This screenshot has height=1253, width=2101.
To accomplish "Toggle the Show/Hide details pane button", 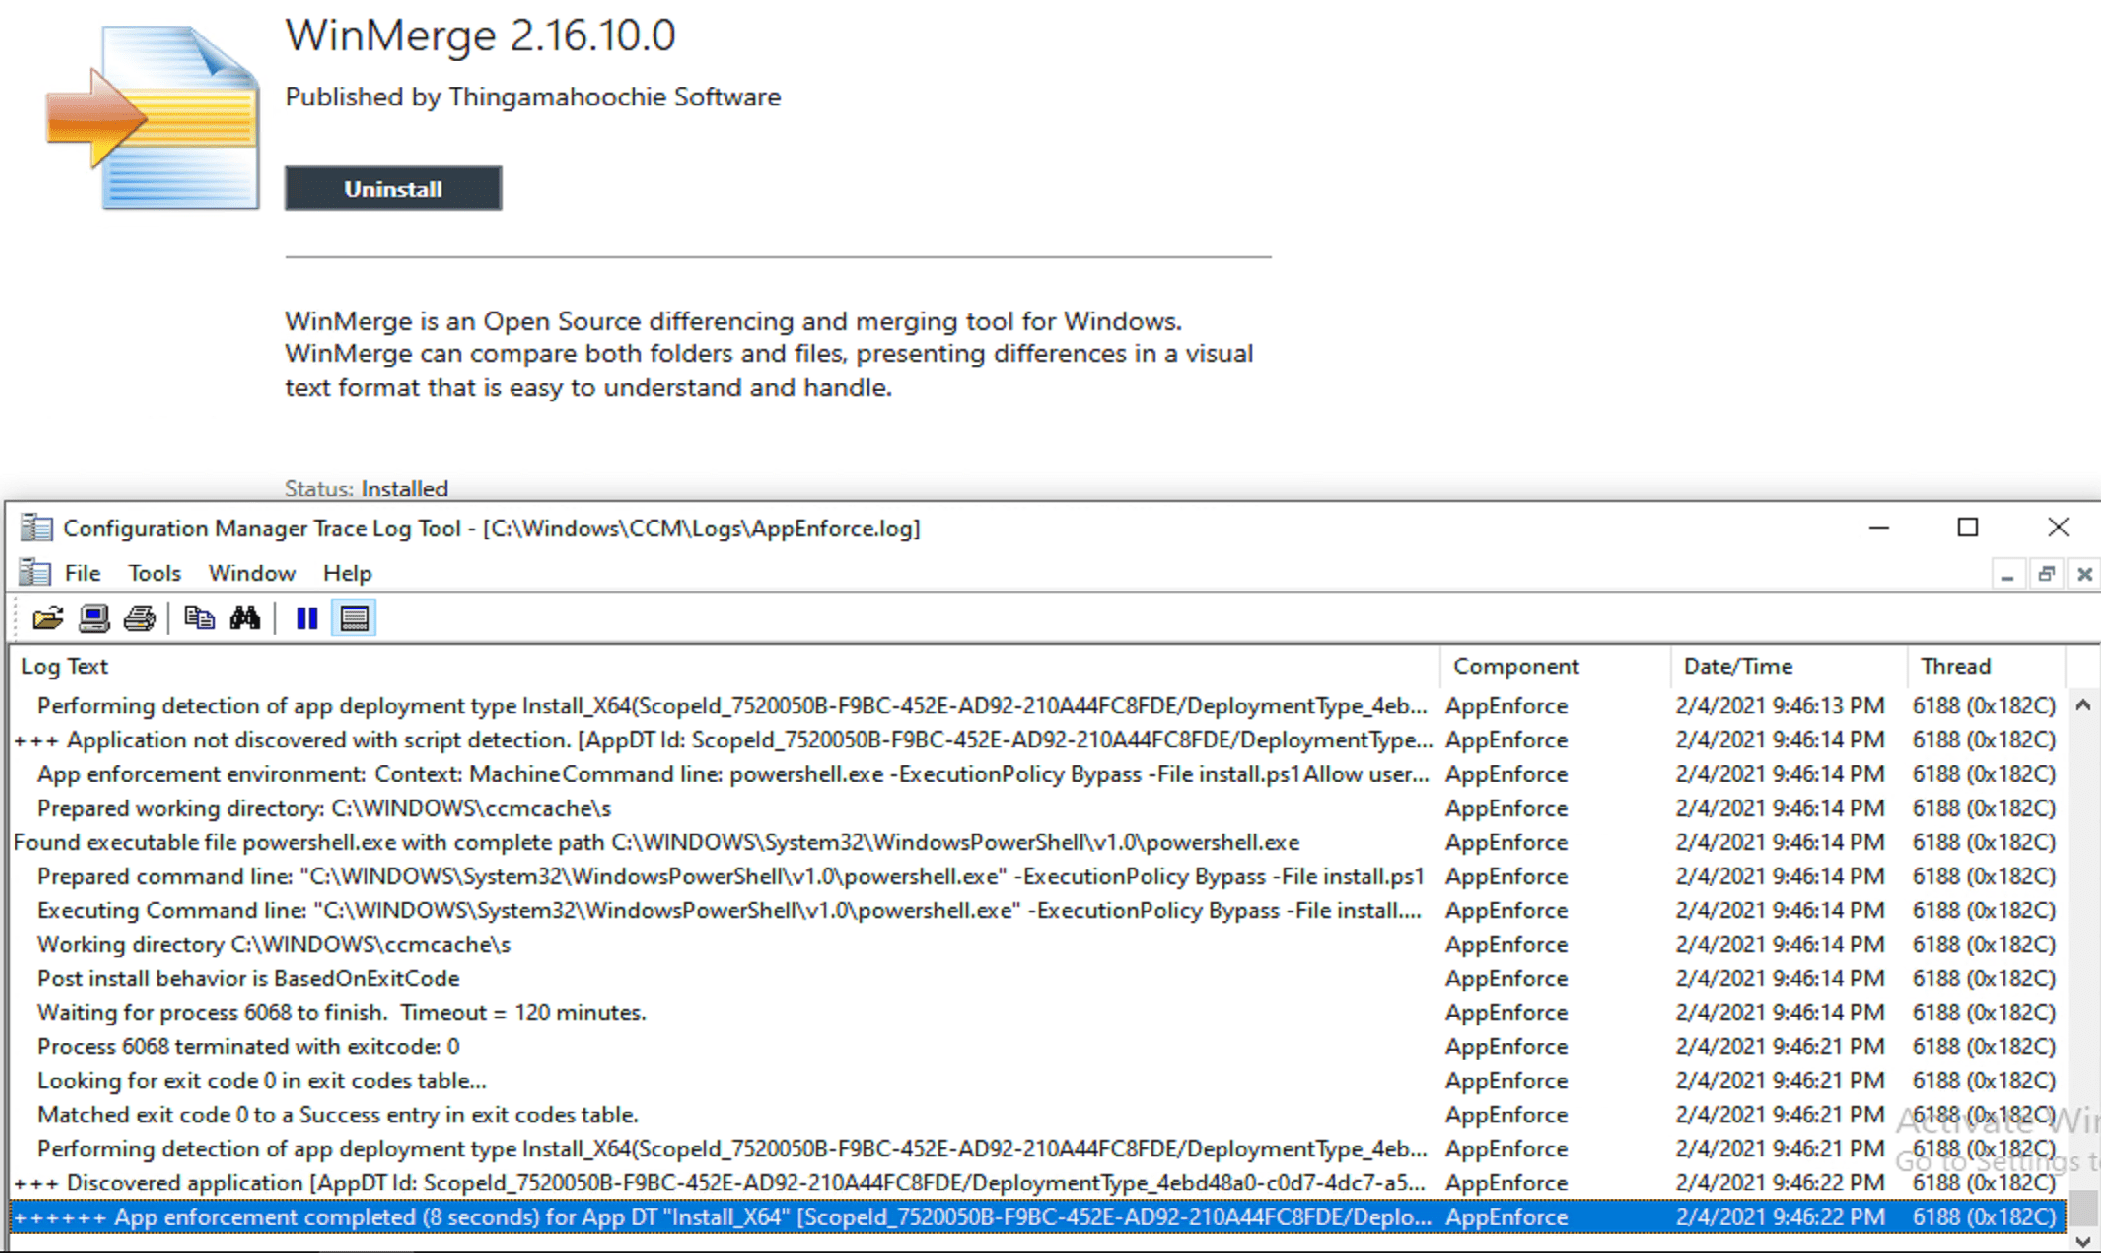I will pyautogui.click(x=354, y=618).
